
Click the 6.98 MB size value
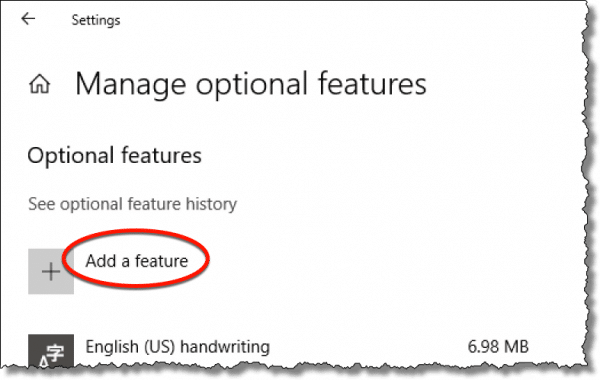(x=498, y=347)
